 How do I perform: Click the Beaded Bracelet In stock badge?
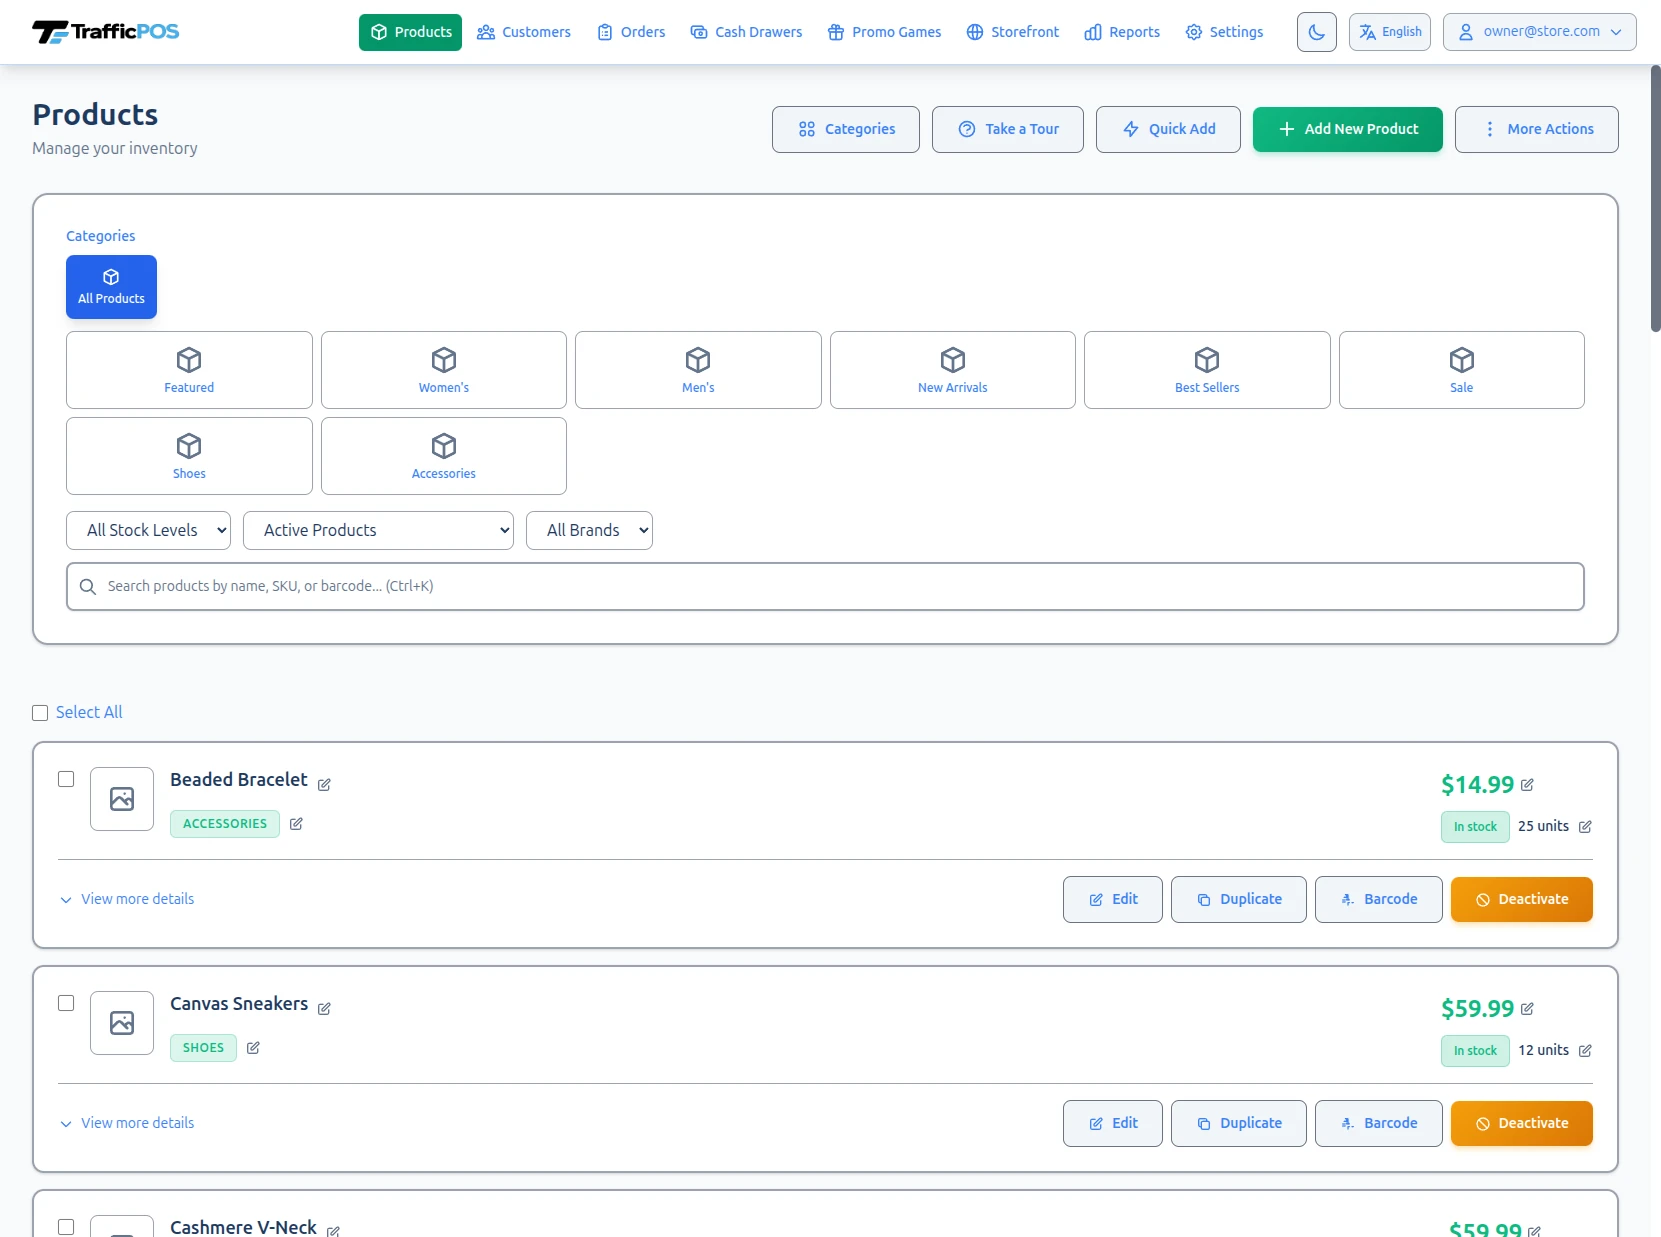[x=1475, y=827]
